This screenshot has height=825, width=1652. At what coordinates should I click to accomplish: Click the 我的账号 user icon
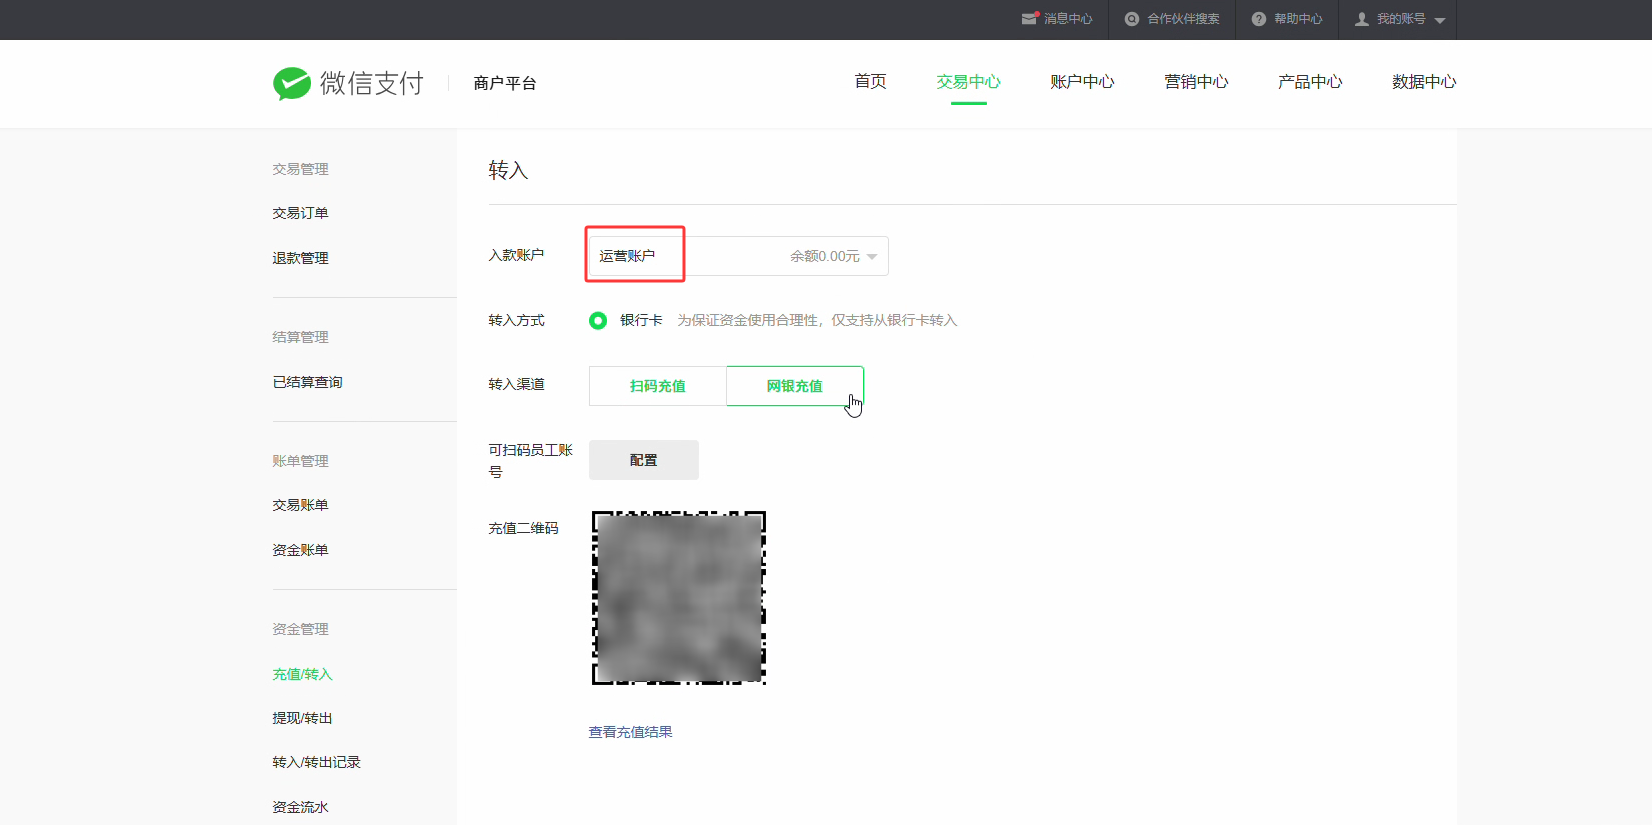pos(1362,19)
